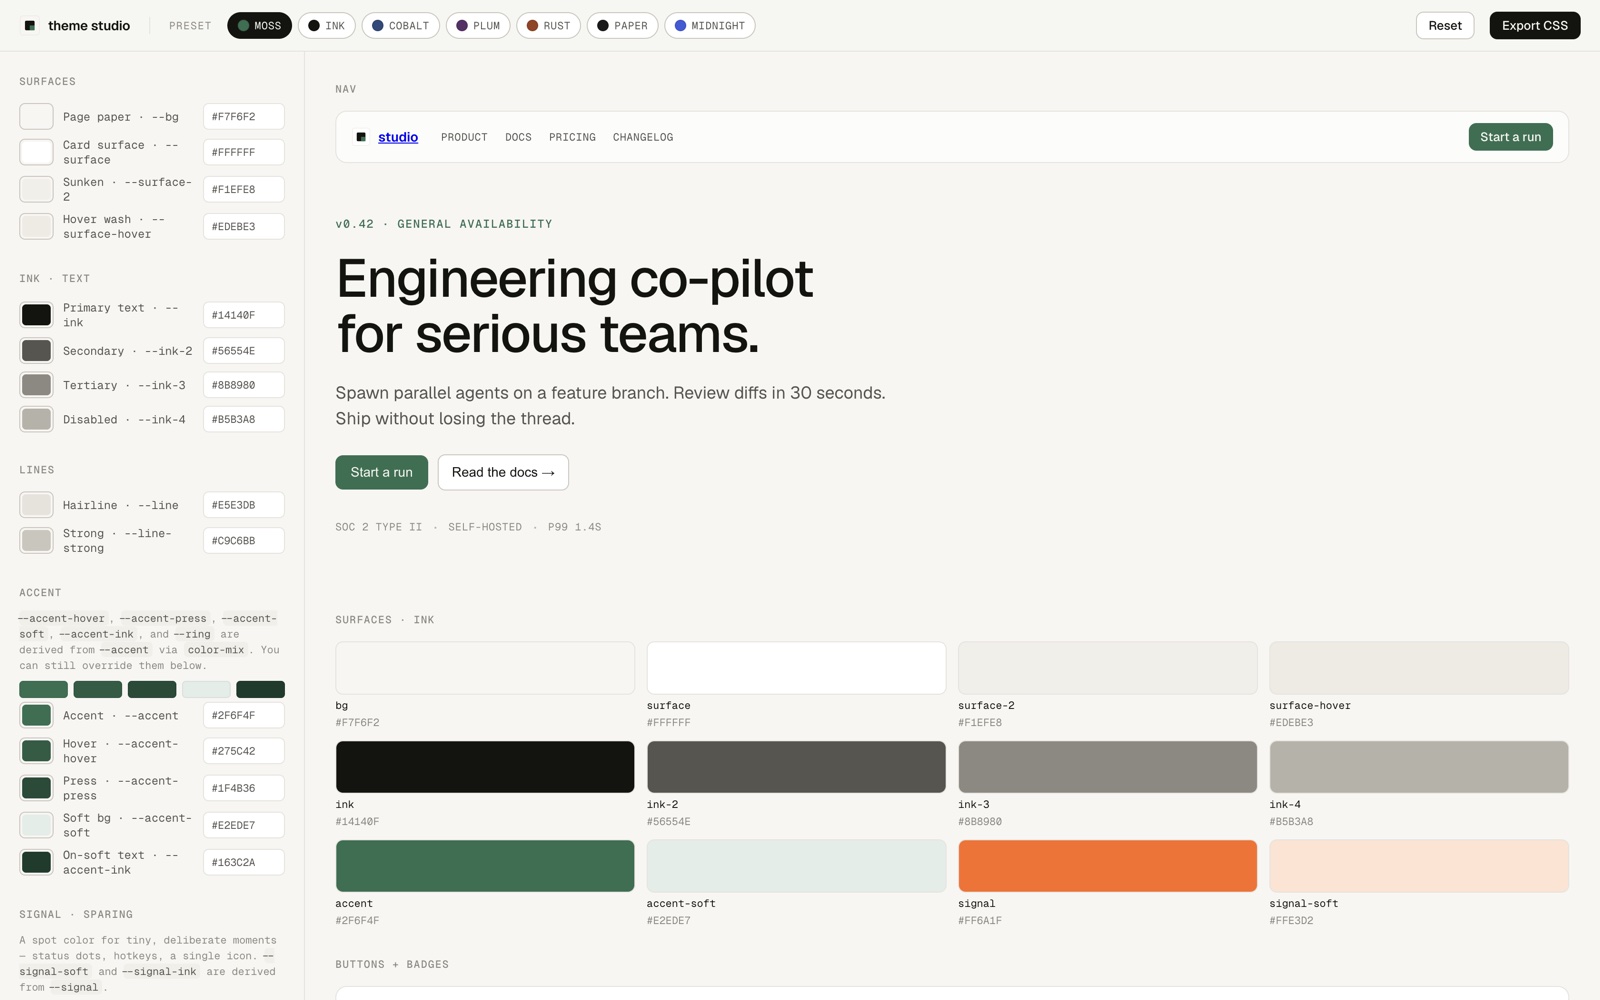
Task: Open Primary text ink color swatch
Action: click(37, 315)
